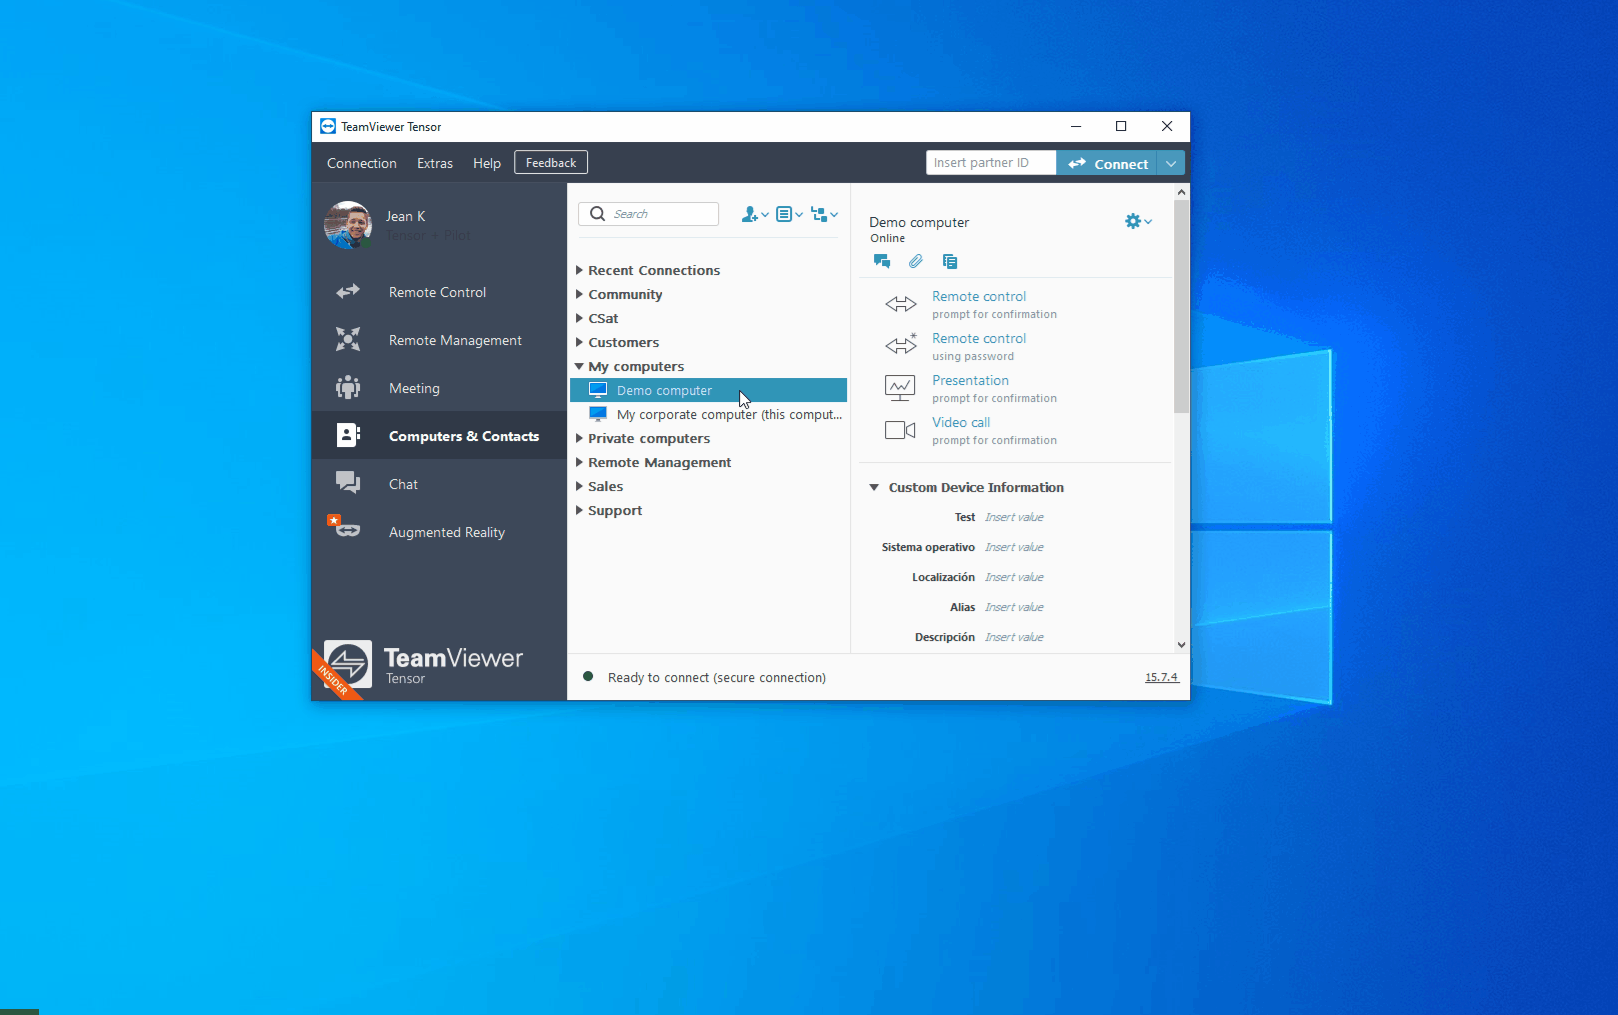Open the Extras menu

pos(434,163)
